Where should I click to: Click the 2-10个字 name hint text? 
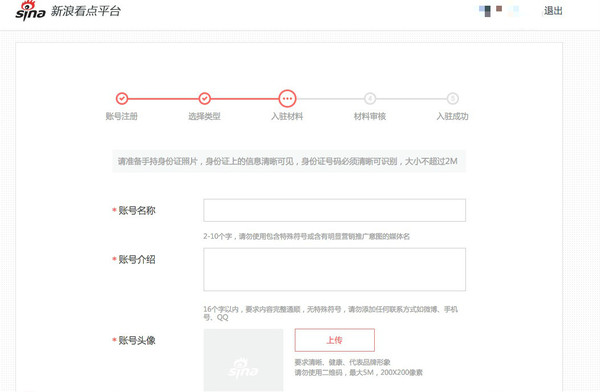(307, 236)
